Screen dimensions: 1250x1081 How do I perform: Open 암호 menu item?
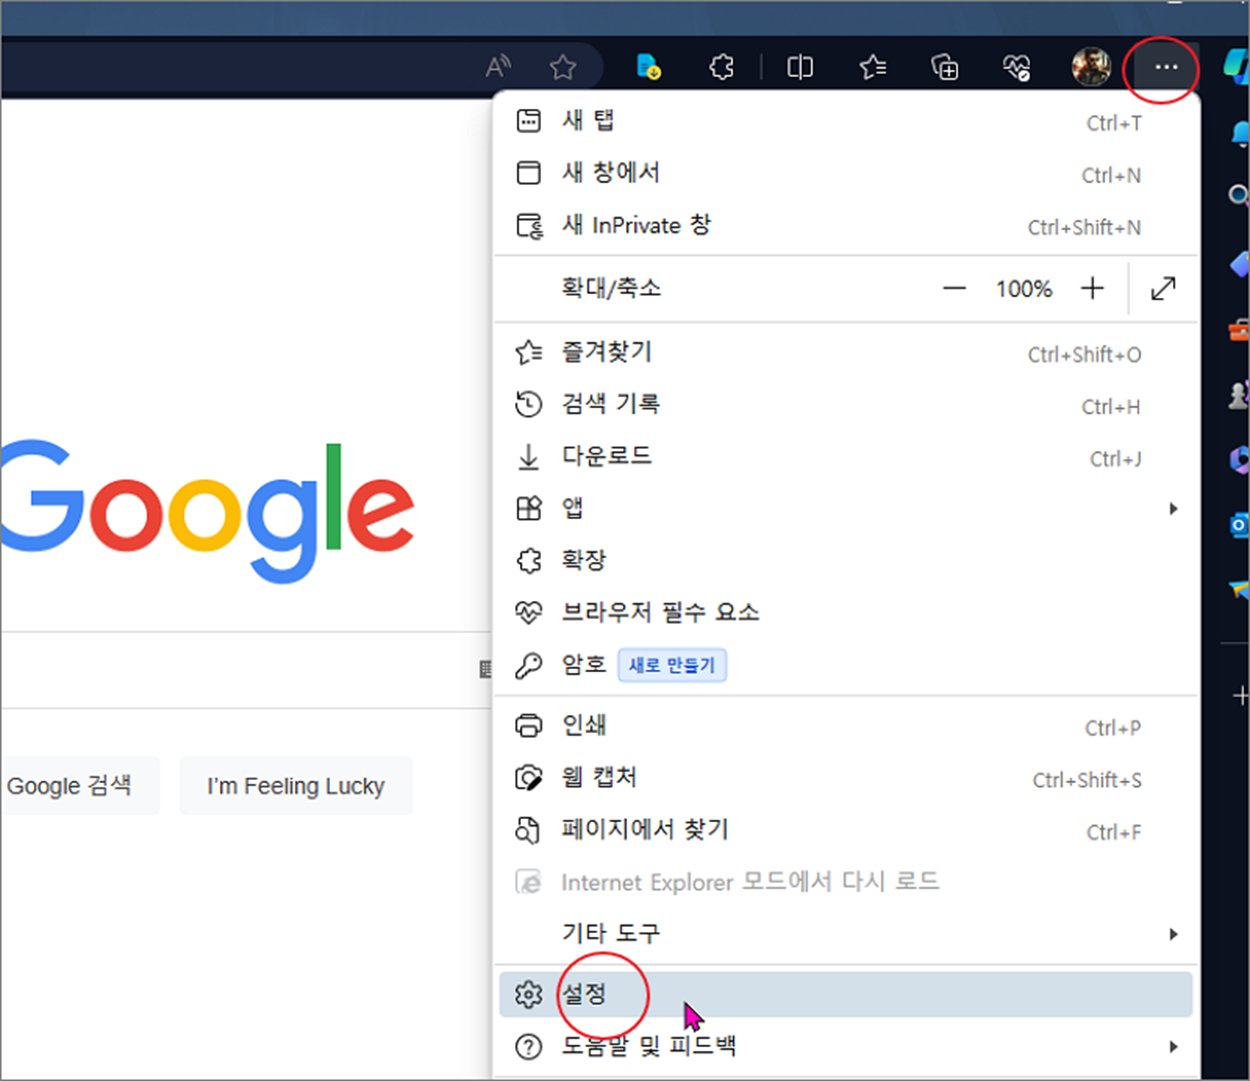click(846, 665)
